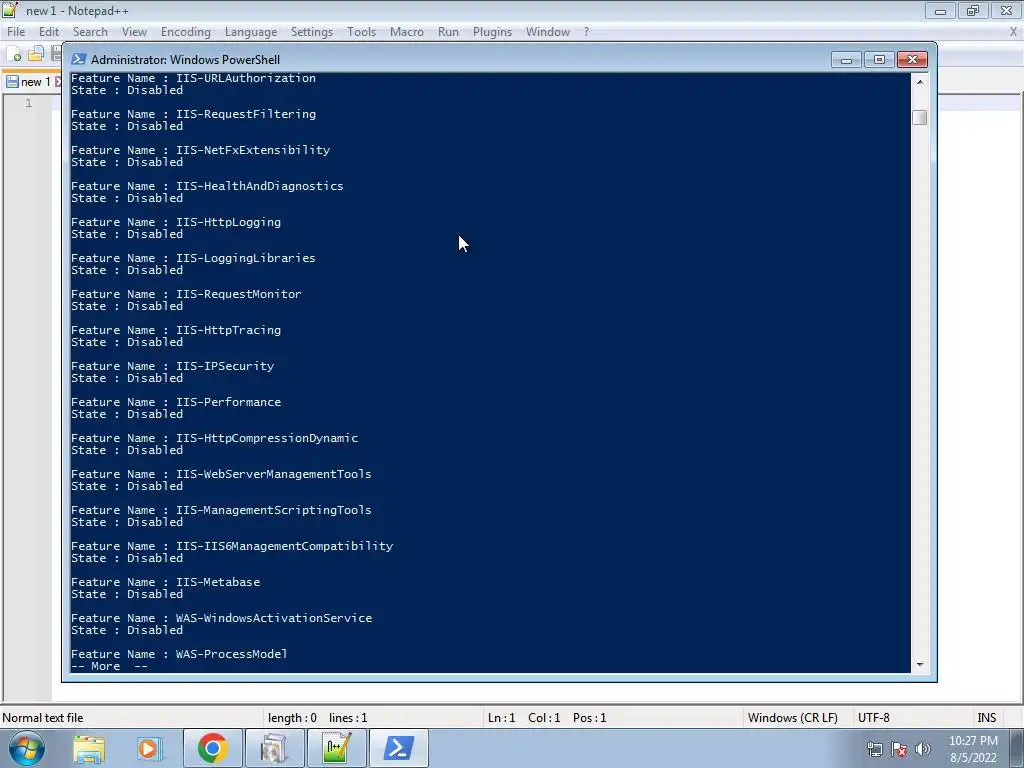Viewport: 1024px width, 768px height.
Task: Click the 'IIS-RequestMonitor' feature line
Action: pyautogui.click(x=186, y=294)
